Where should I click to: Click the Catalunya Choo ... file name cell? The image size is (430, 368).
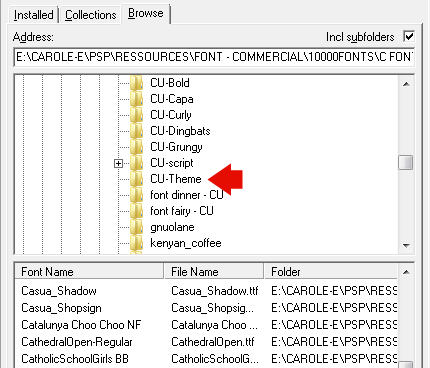pyautogui.click(x=214, y=325)
